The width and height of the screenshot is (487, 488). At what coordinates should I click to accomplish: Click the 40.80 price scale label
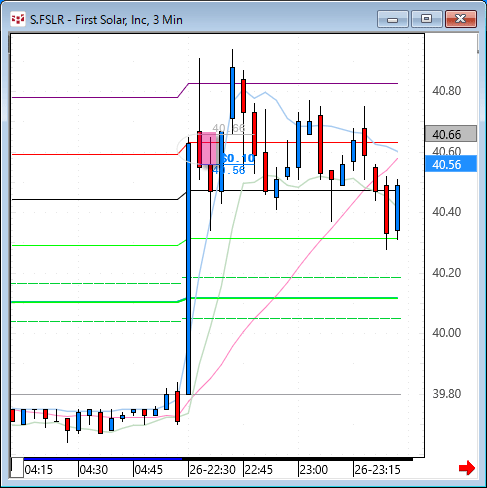point(446,90)
